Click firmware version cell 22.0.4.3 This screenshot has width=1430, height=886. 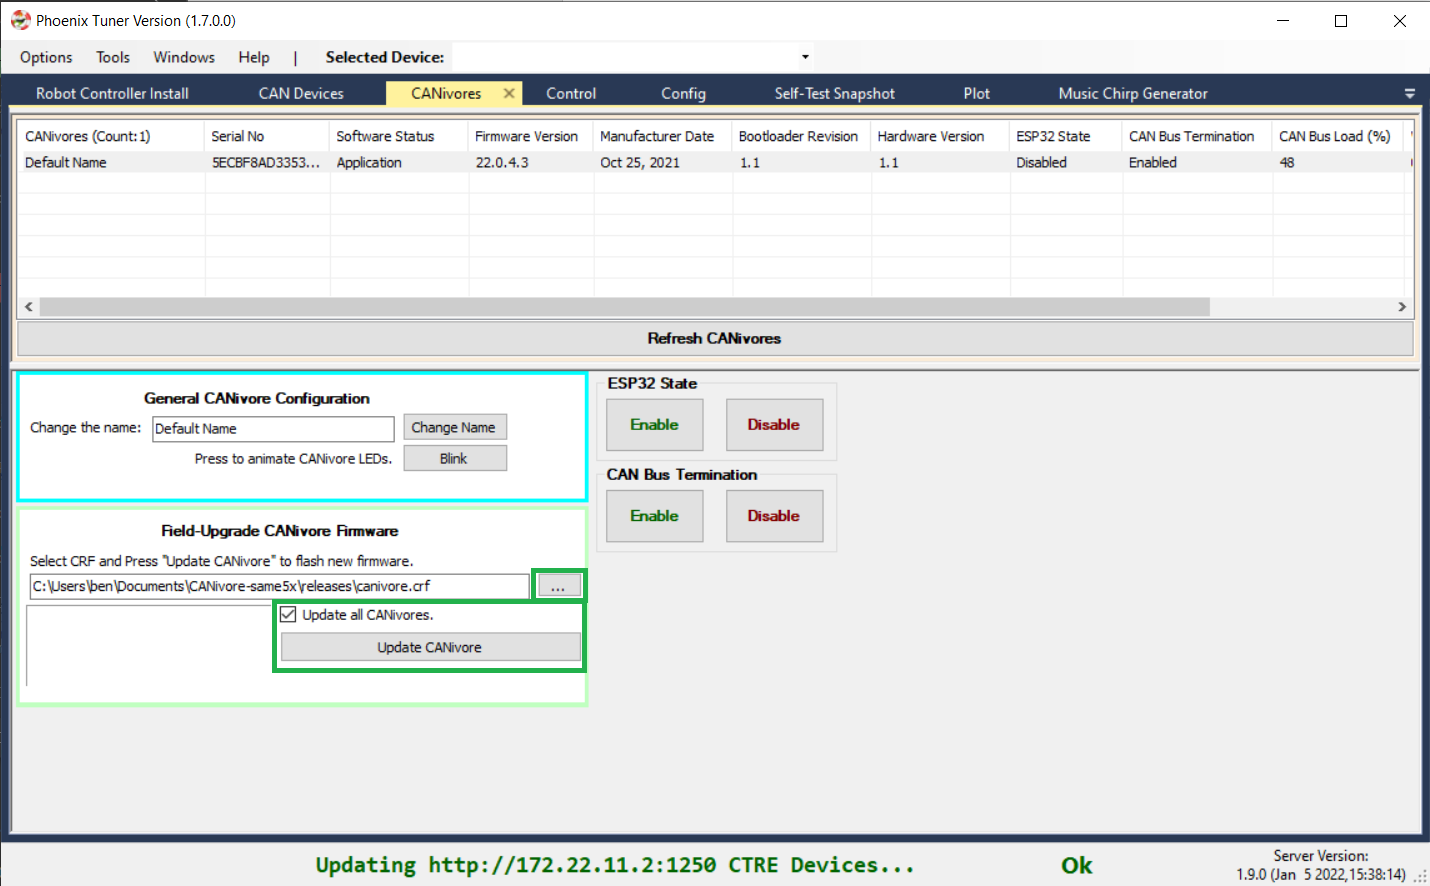tap(502, 162)
